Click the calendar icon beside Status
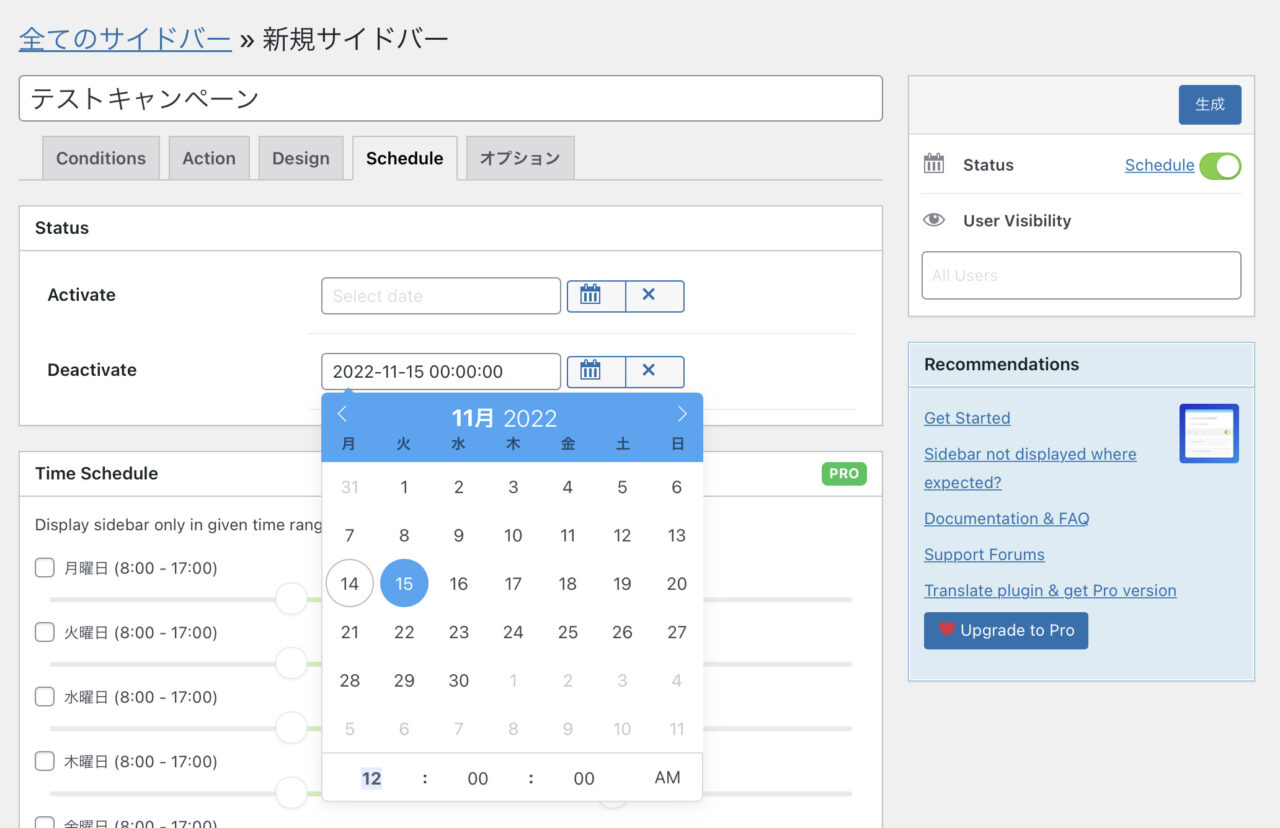Viewport: 1280px width, 828px height. (934, 165)
